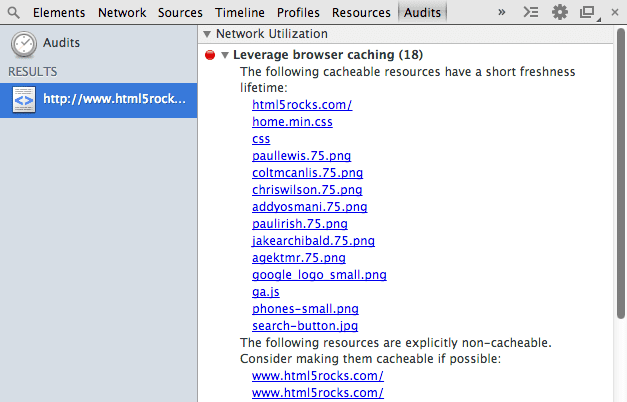Switch to the Network tab
This screenshot has width=627, height=402.
pos(121,13)
